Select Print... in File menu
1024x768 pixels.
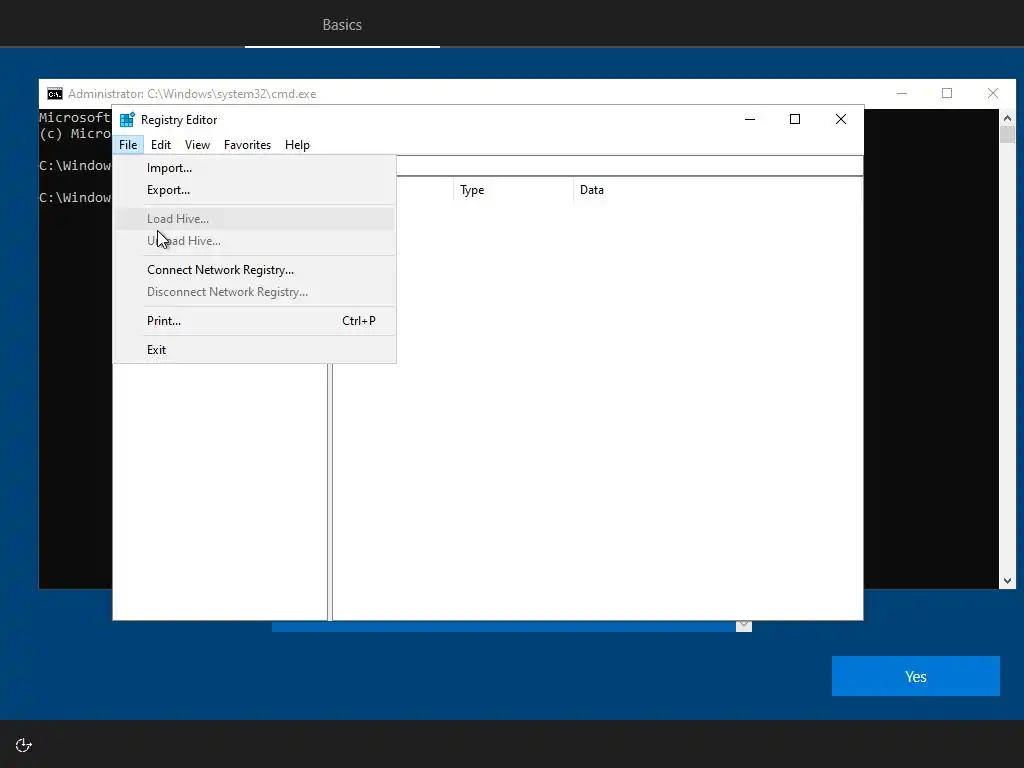(255, 321)
